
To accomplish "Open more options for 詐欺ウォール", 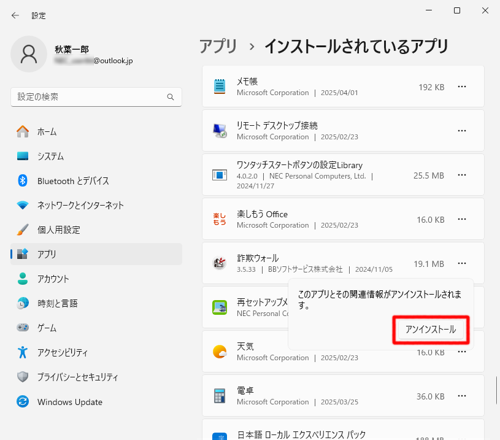I will pyautogui.click(x=462, y=263).
